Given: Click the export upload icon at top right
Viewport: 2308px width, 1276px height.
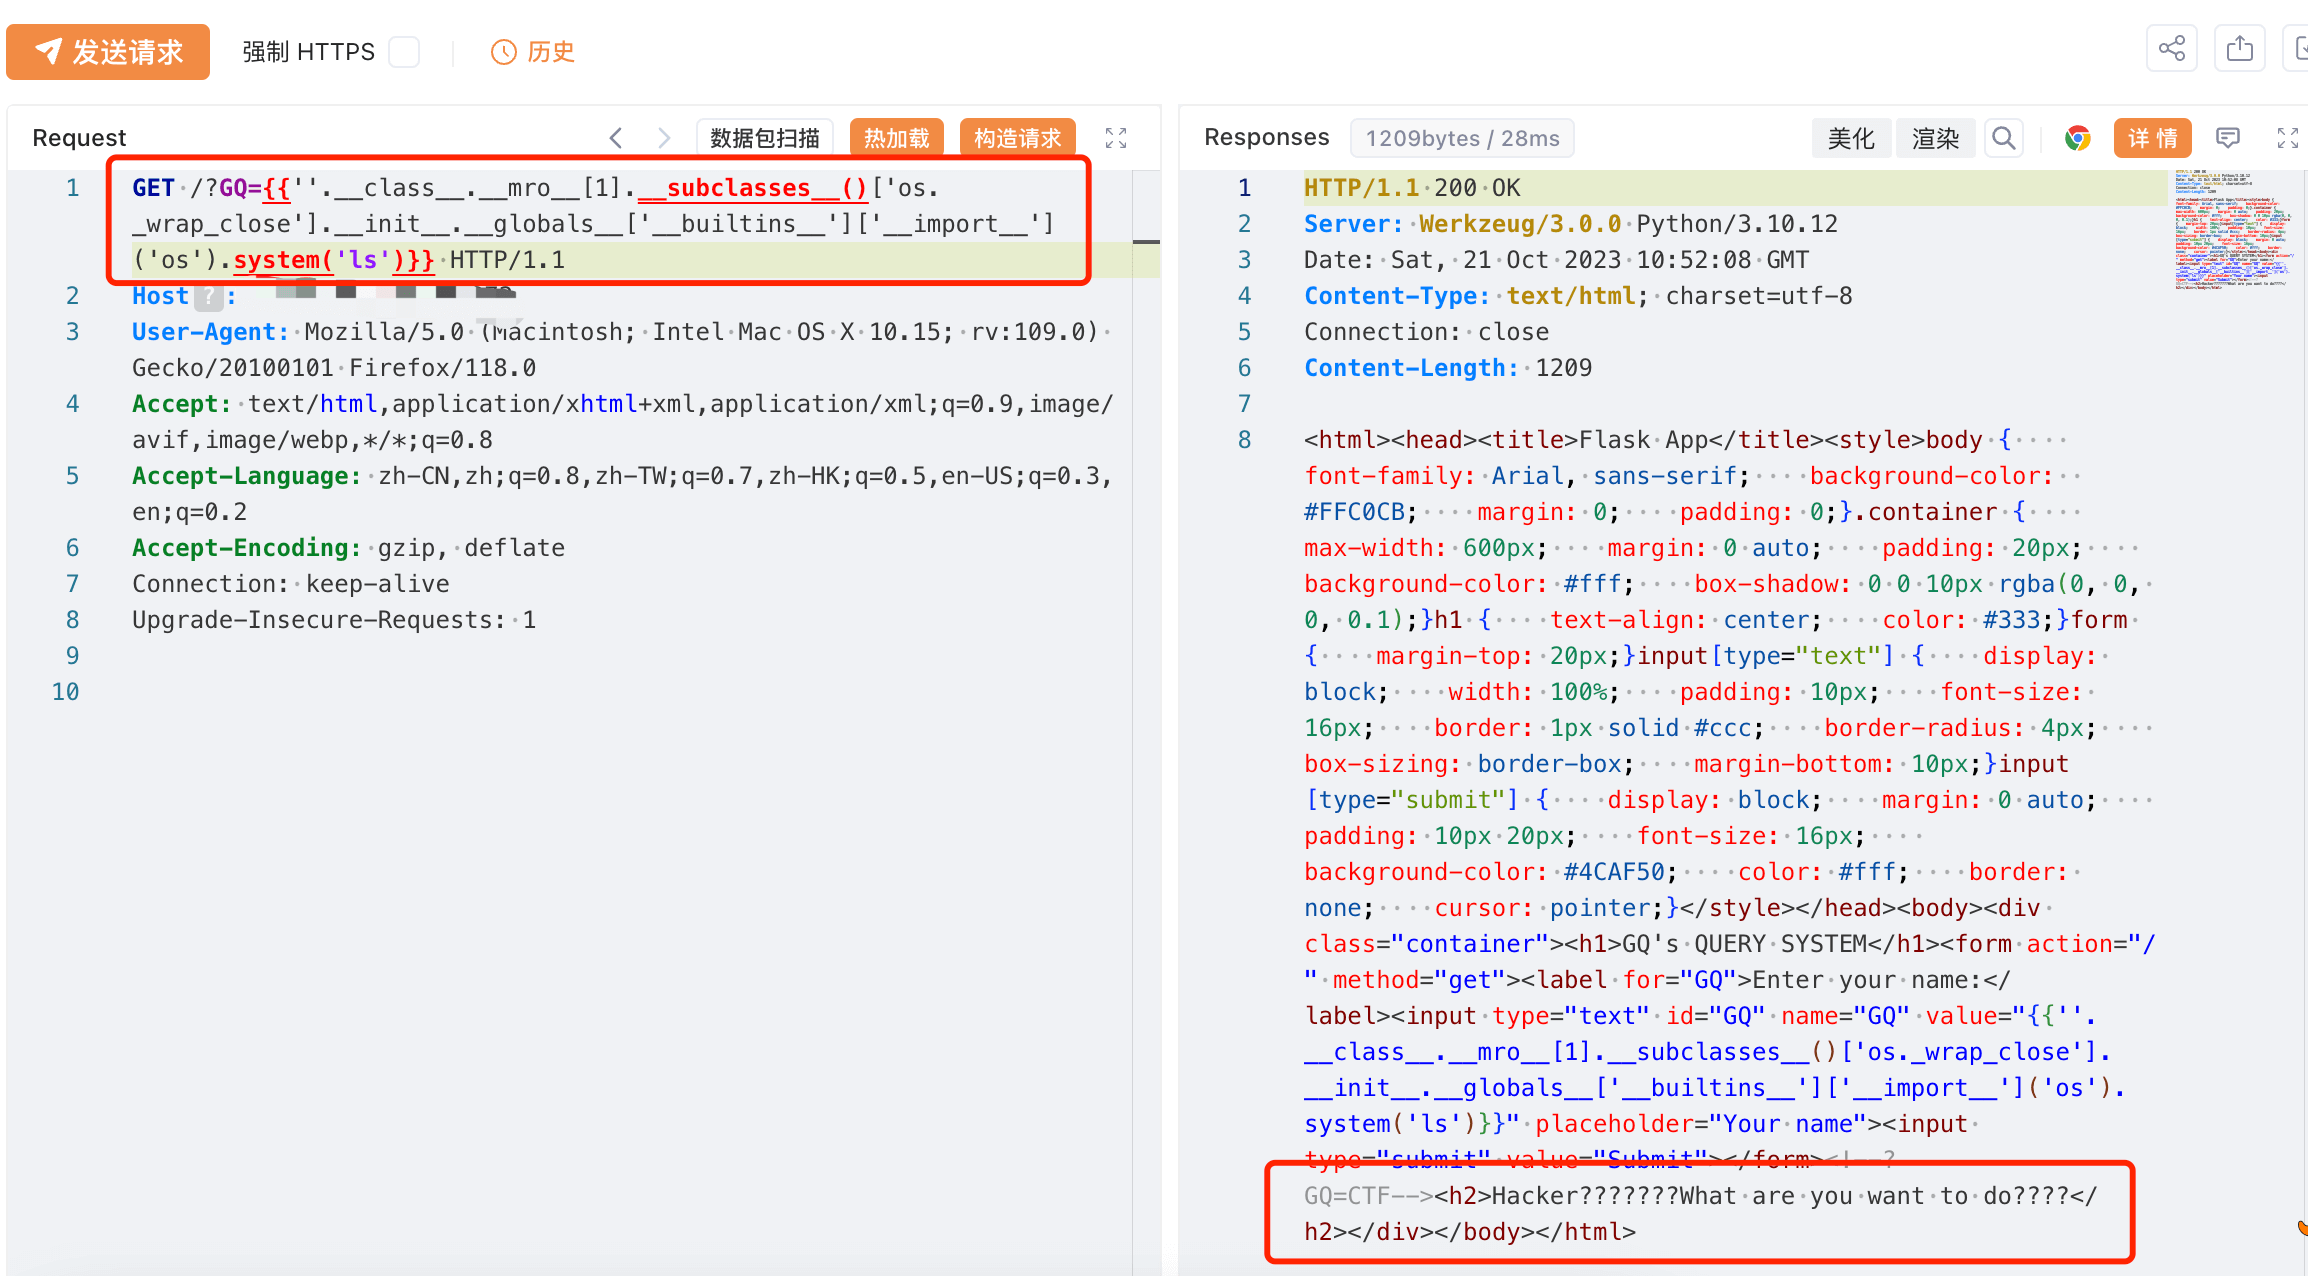Looking at the screenshot, I should pos(2240,49).
